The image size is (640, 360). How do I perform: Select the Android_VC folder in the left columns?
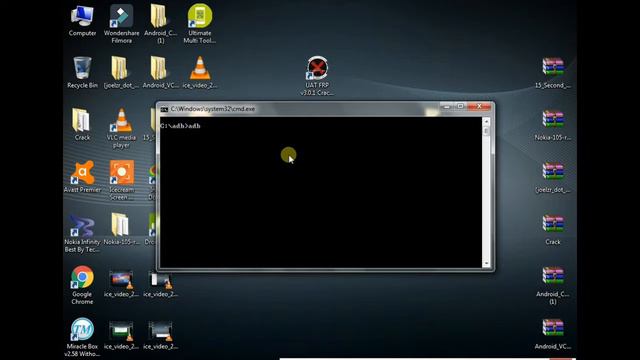click(x=160, y=73)
